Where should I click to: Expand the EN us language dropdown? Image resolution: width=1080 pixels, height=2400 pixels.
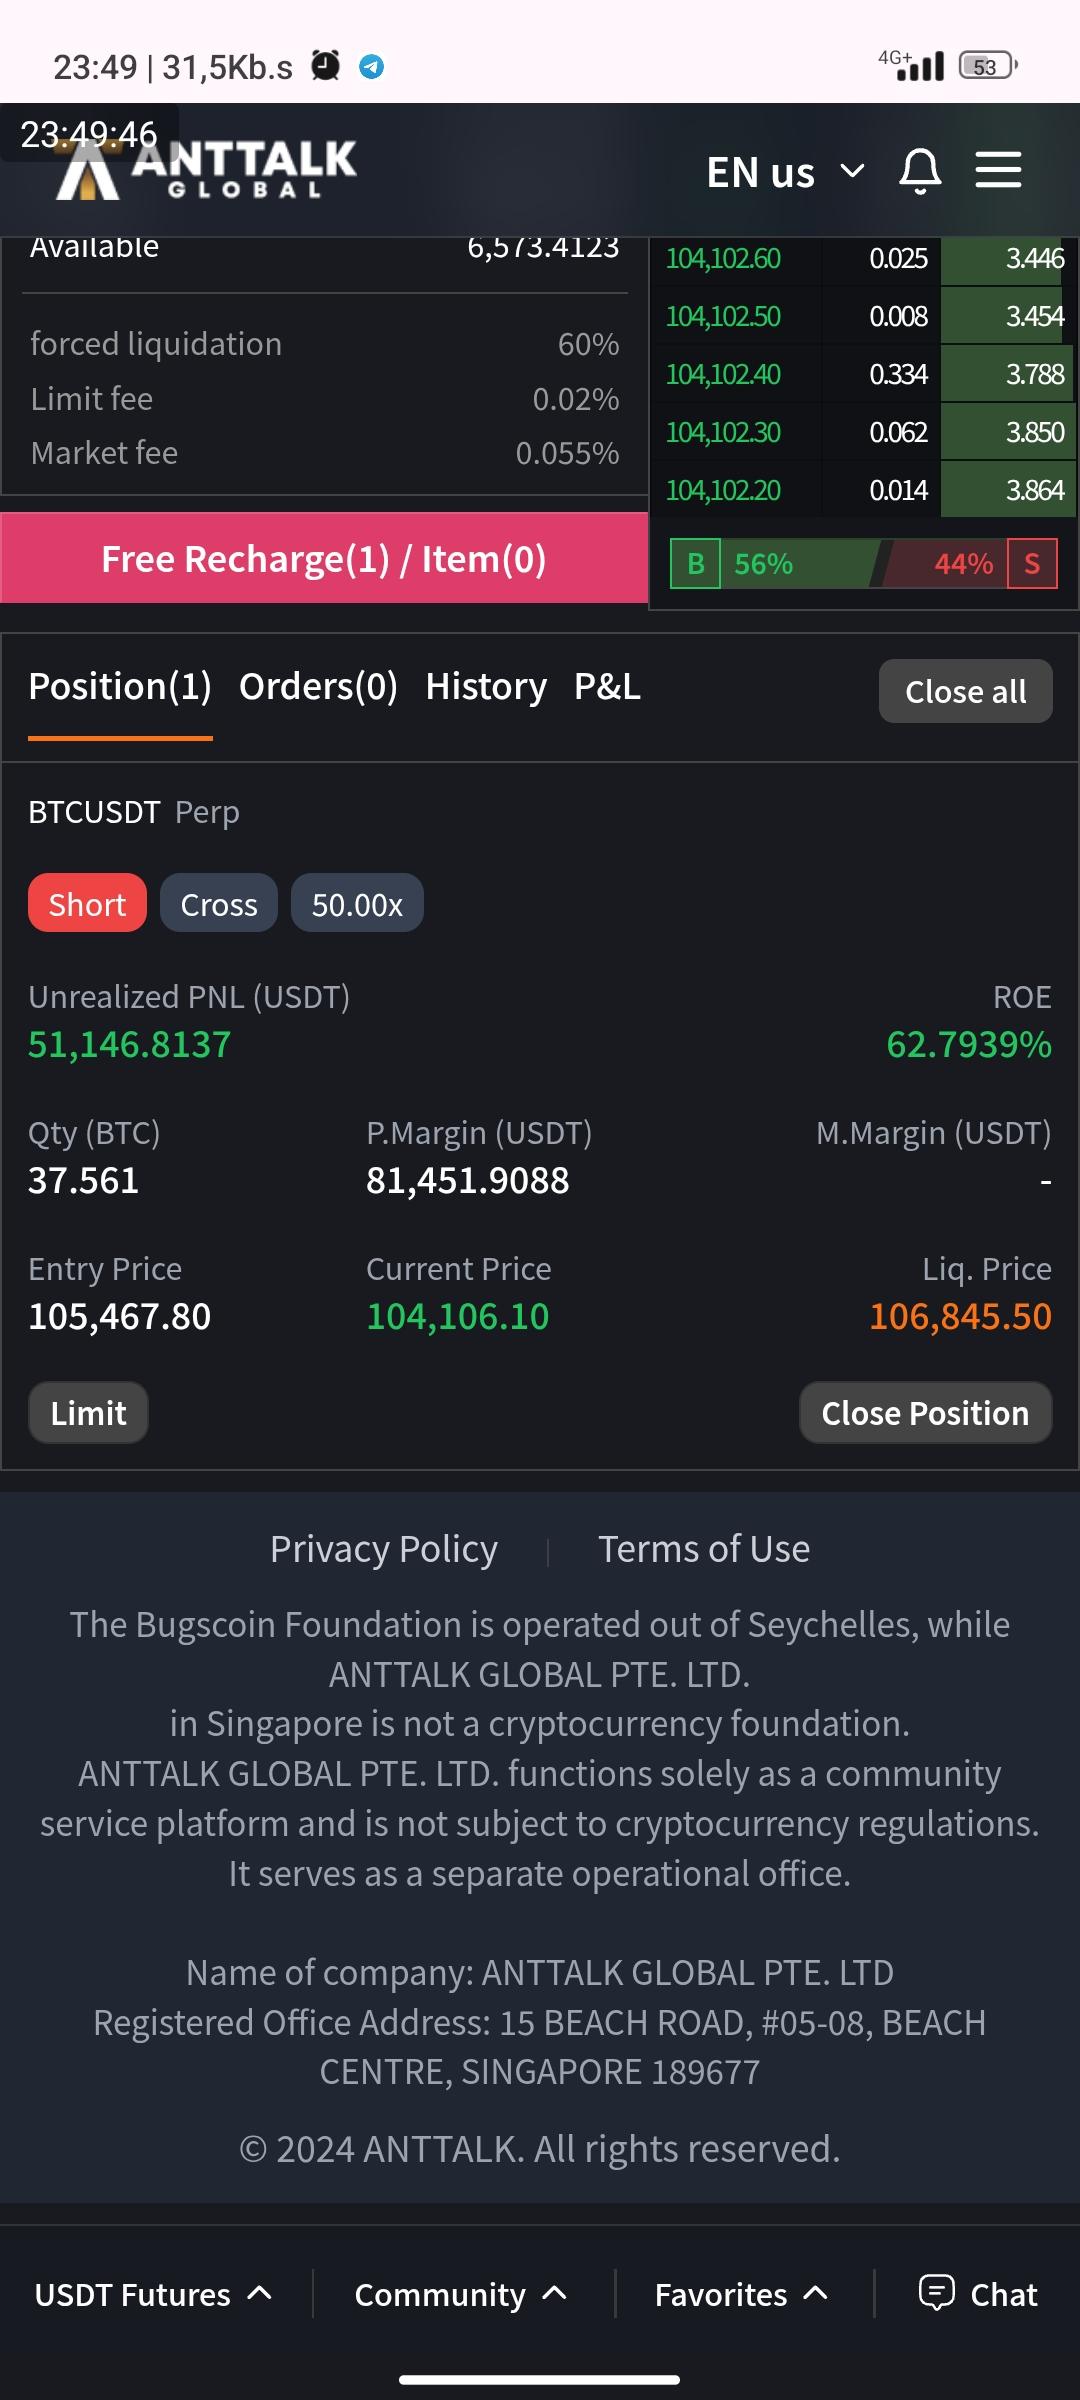tap(785, 172)
